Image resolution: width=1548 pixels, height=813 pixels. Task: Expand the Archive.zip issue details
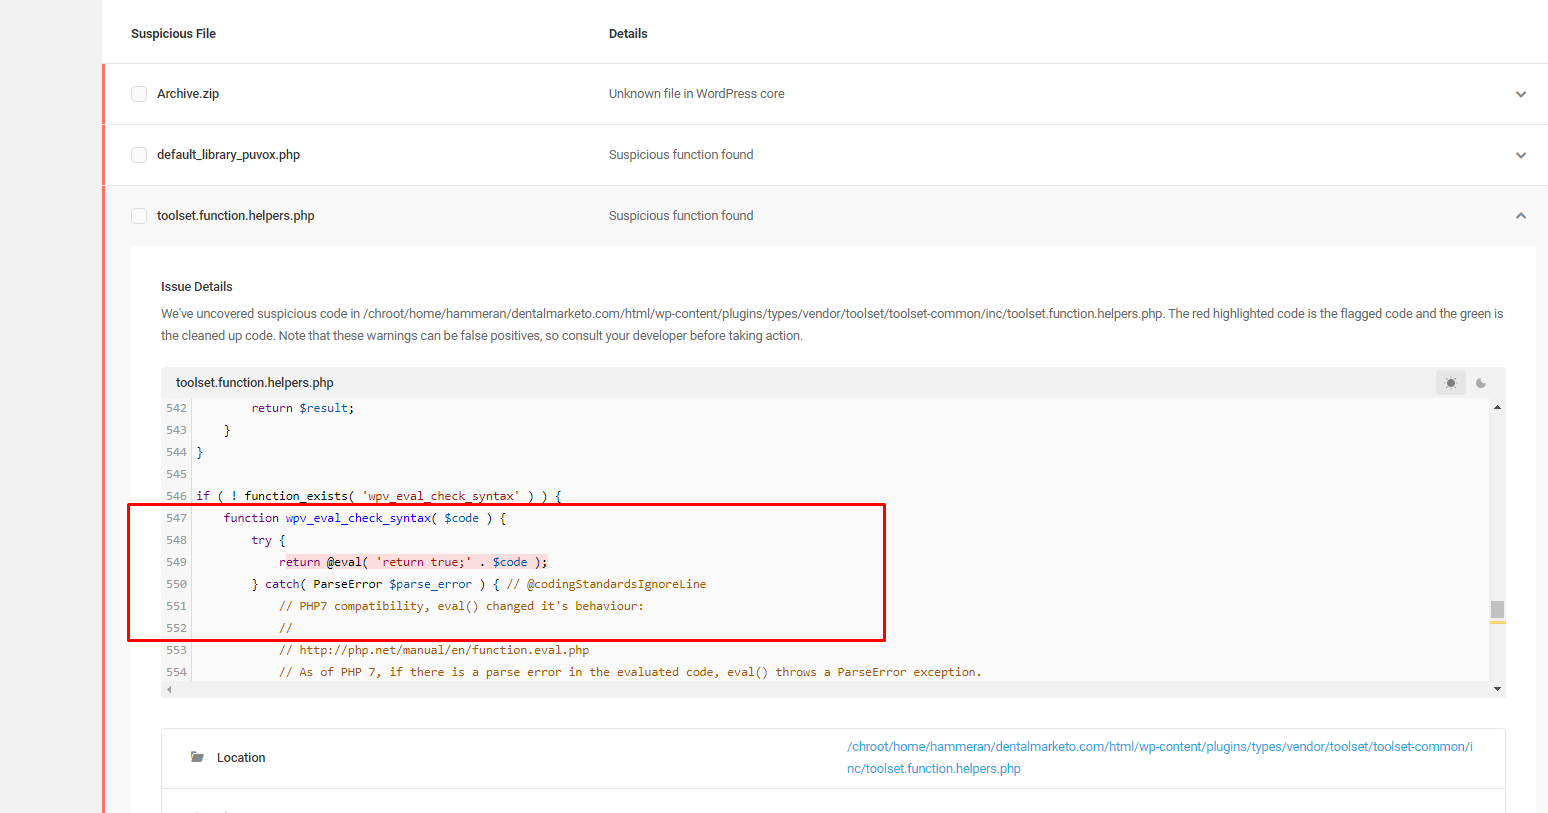click(x=1520, y=94)
